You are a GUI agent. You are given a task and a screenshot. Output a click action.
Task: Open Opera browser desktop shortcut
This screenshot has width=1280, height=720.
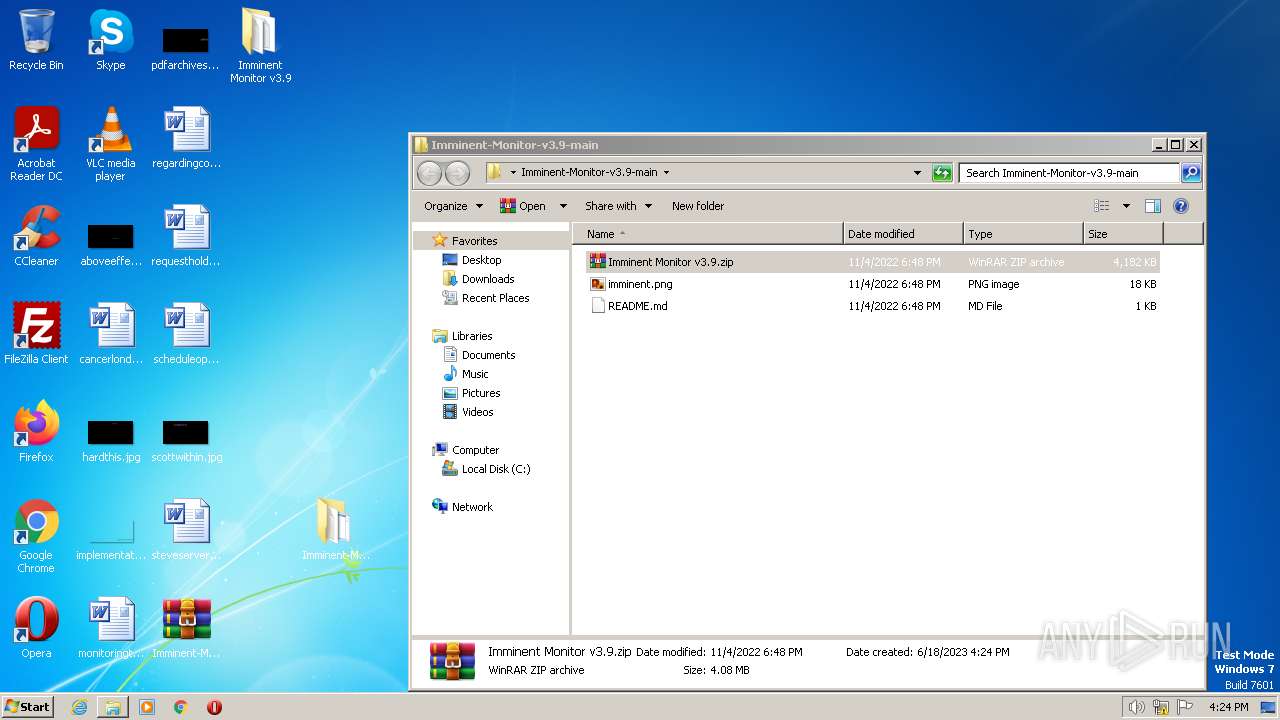[x=36, y=628]
